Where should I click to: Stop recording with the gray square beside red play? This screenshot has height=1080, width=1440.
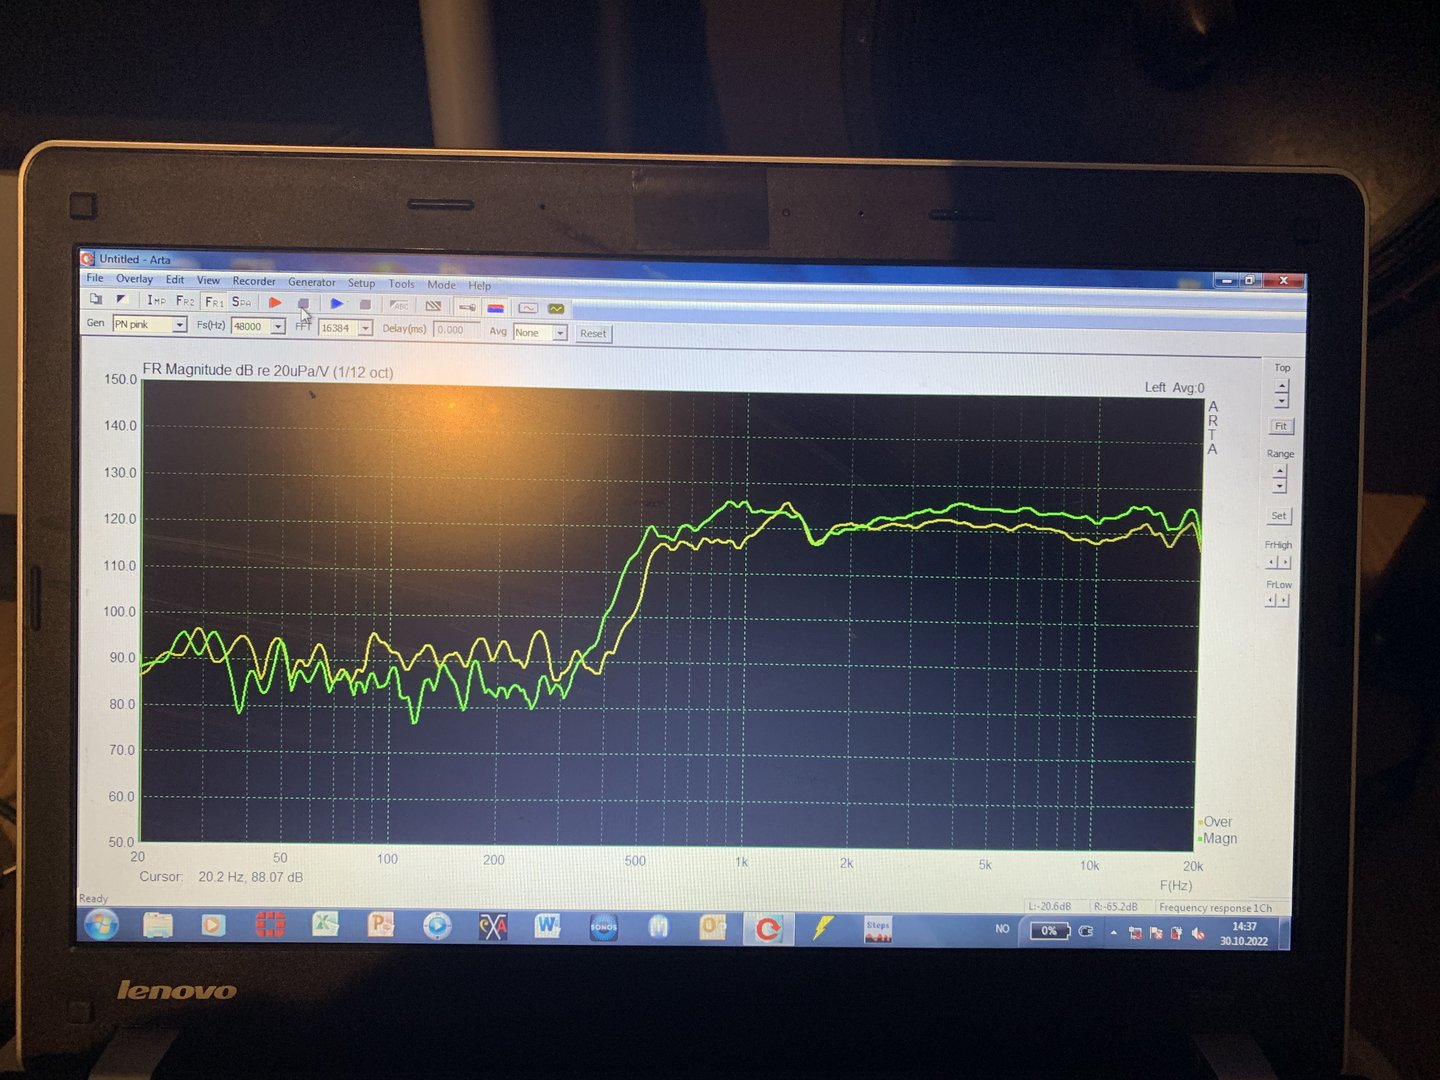(304, 304)
